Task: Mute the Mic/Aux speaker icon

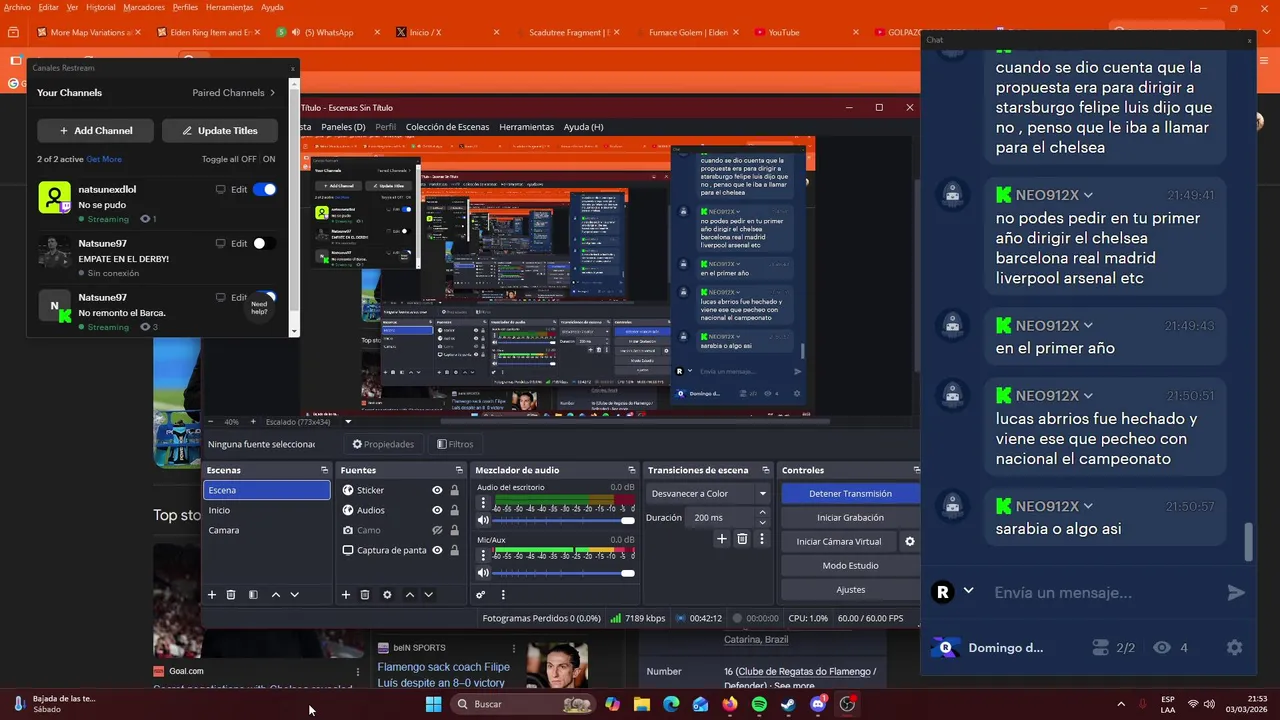Action: click(484, 573)
